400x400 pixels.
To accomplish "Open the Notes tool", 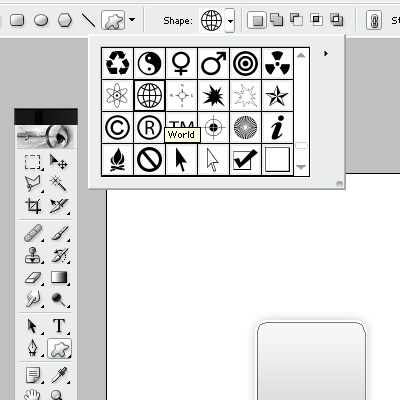I will [33, 375].
